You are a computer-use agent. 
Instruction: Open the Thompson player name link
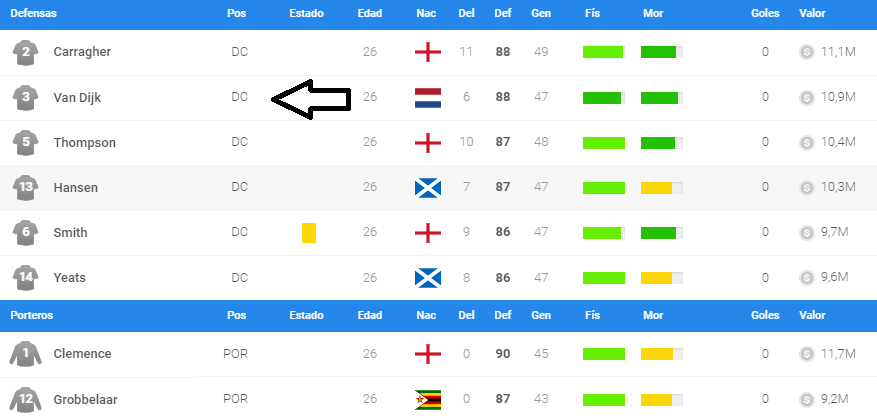tap(85, 142)
